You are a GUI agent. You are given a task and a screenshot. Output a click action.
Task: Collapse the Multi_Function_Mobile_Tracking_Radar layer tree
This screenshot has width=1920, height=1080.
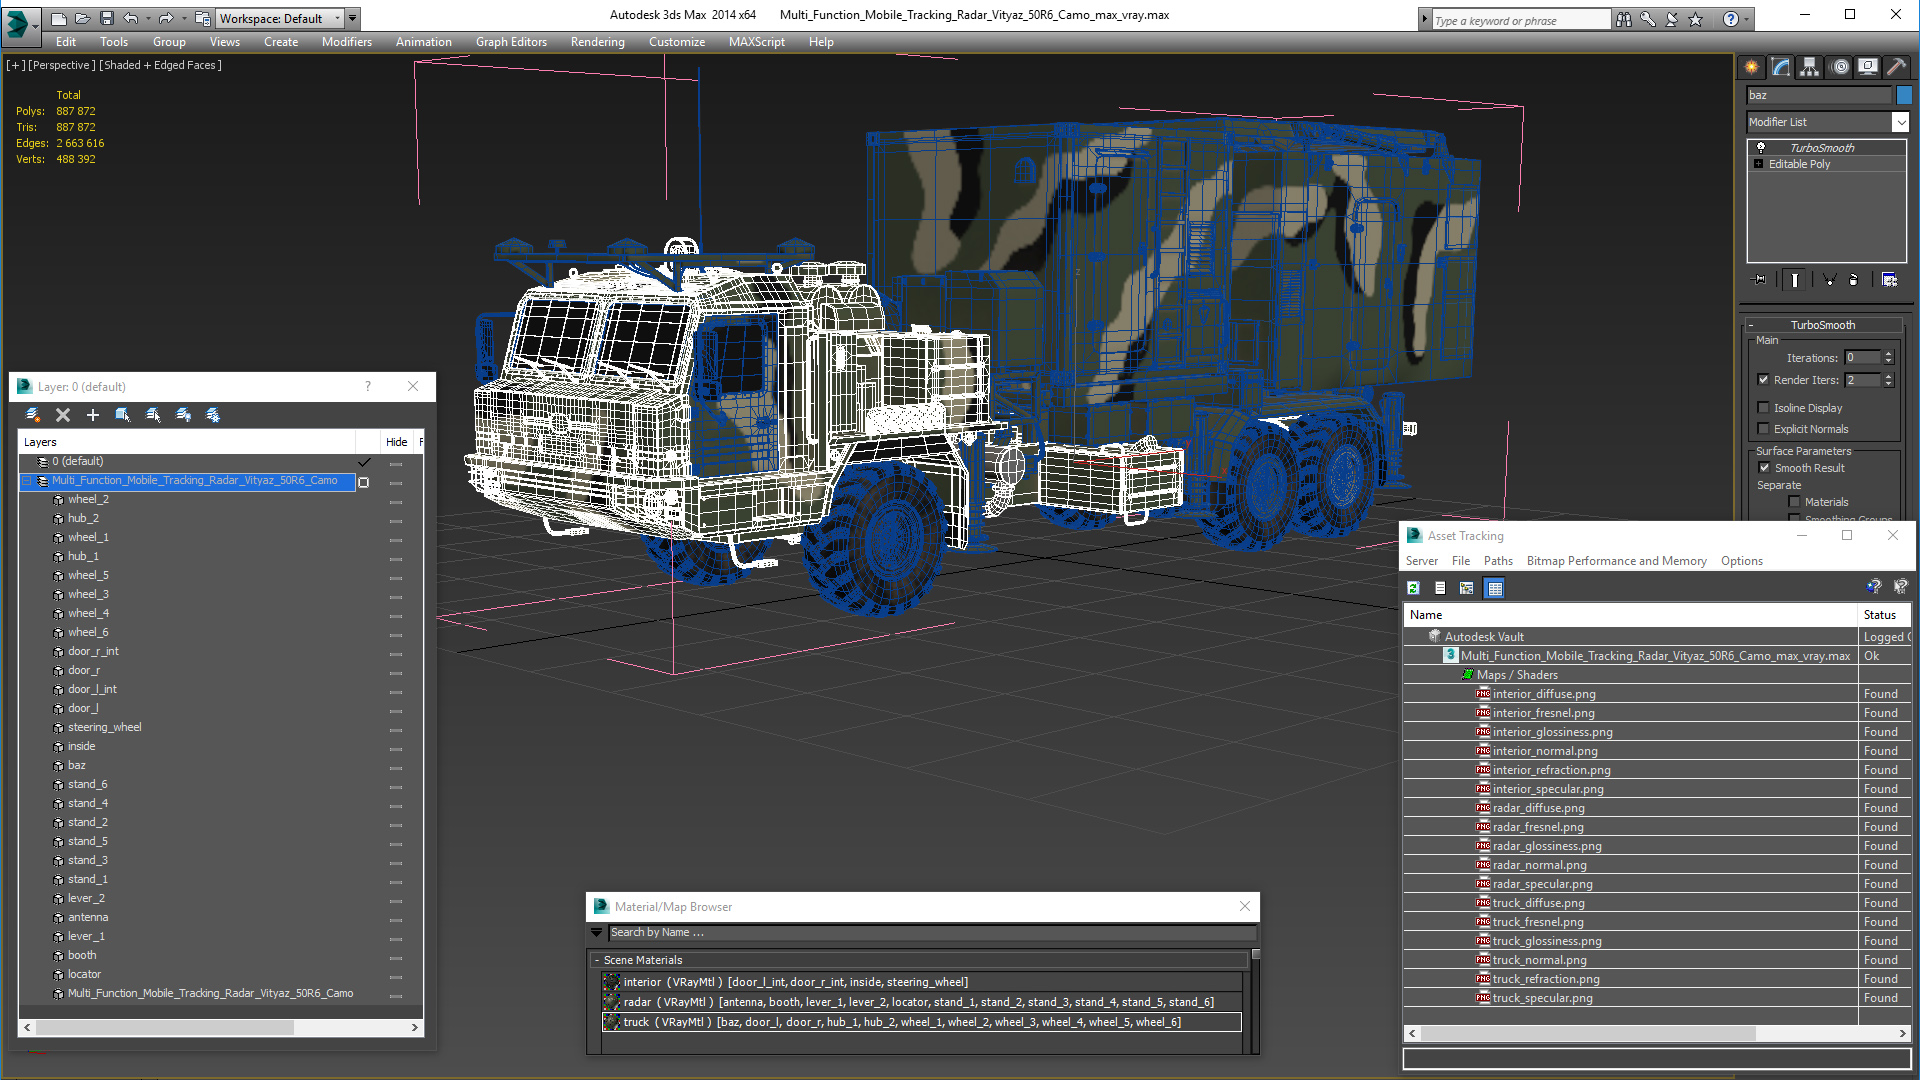27,481
